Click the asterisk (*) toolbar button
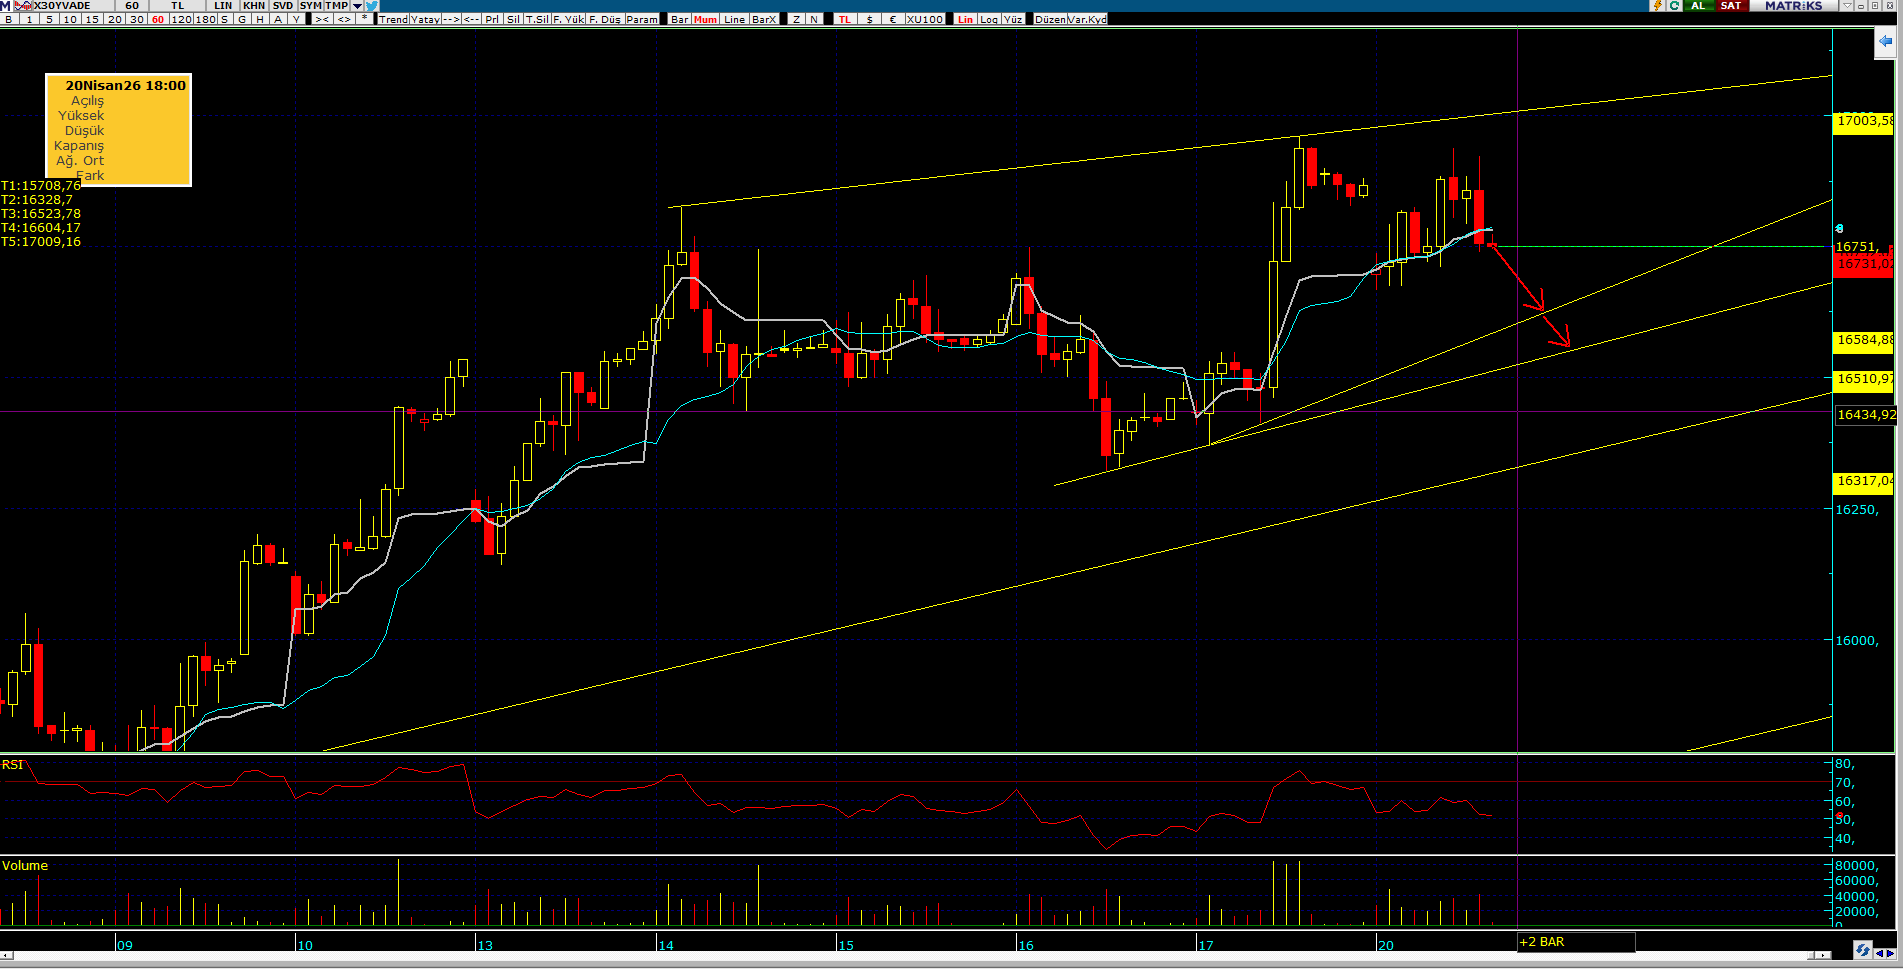The height and width of the screenshot is (969, 1903). click(364, 19)
